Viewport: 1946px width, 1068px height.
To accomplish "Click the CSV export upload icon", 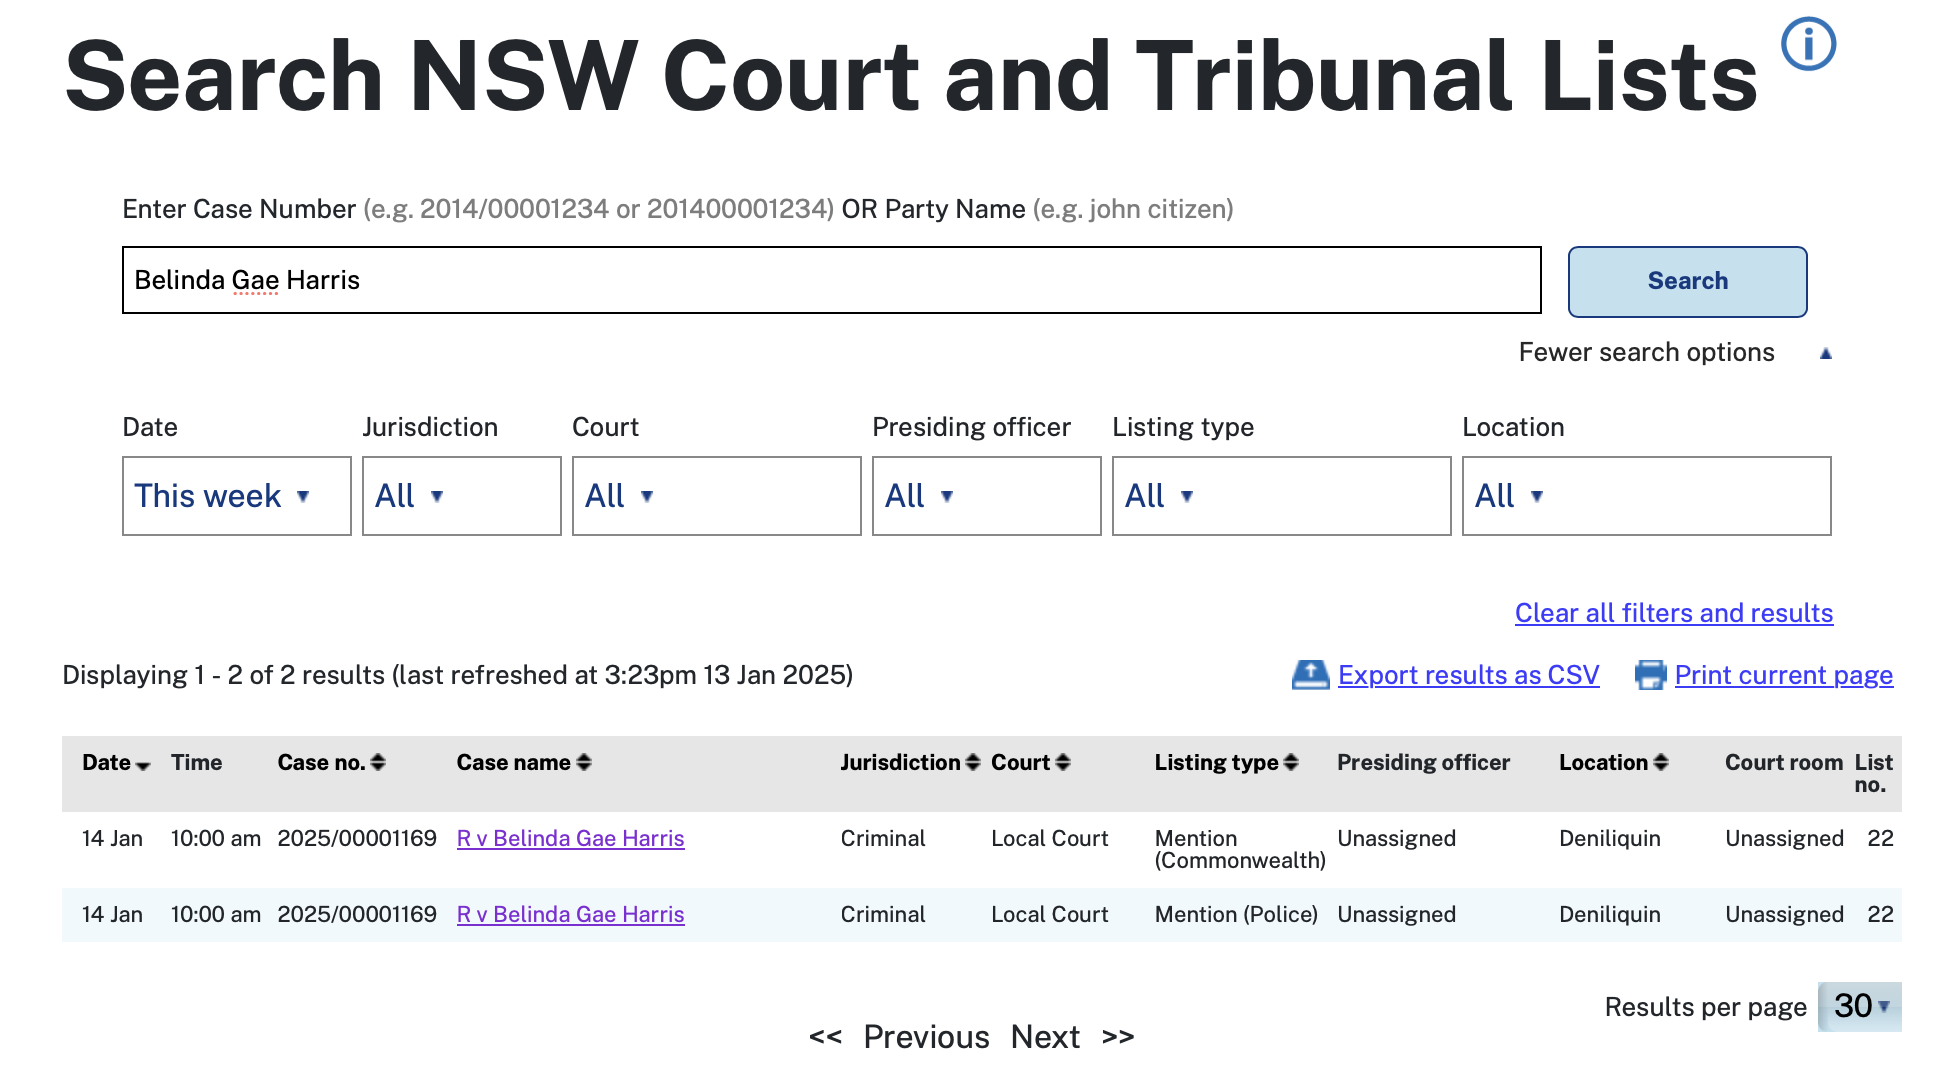I will pos(1310,675).
